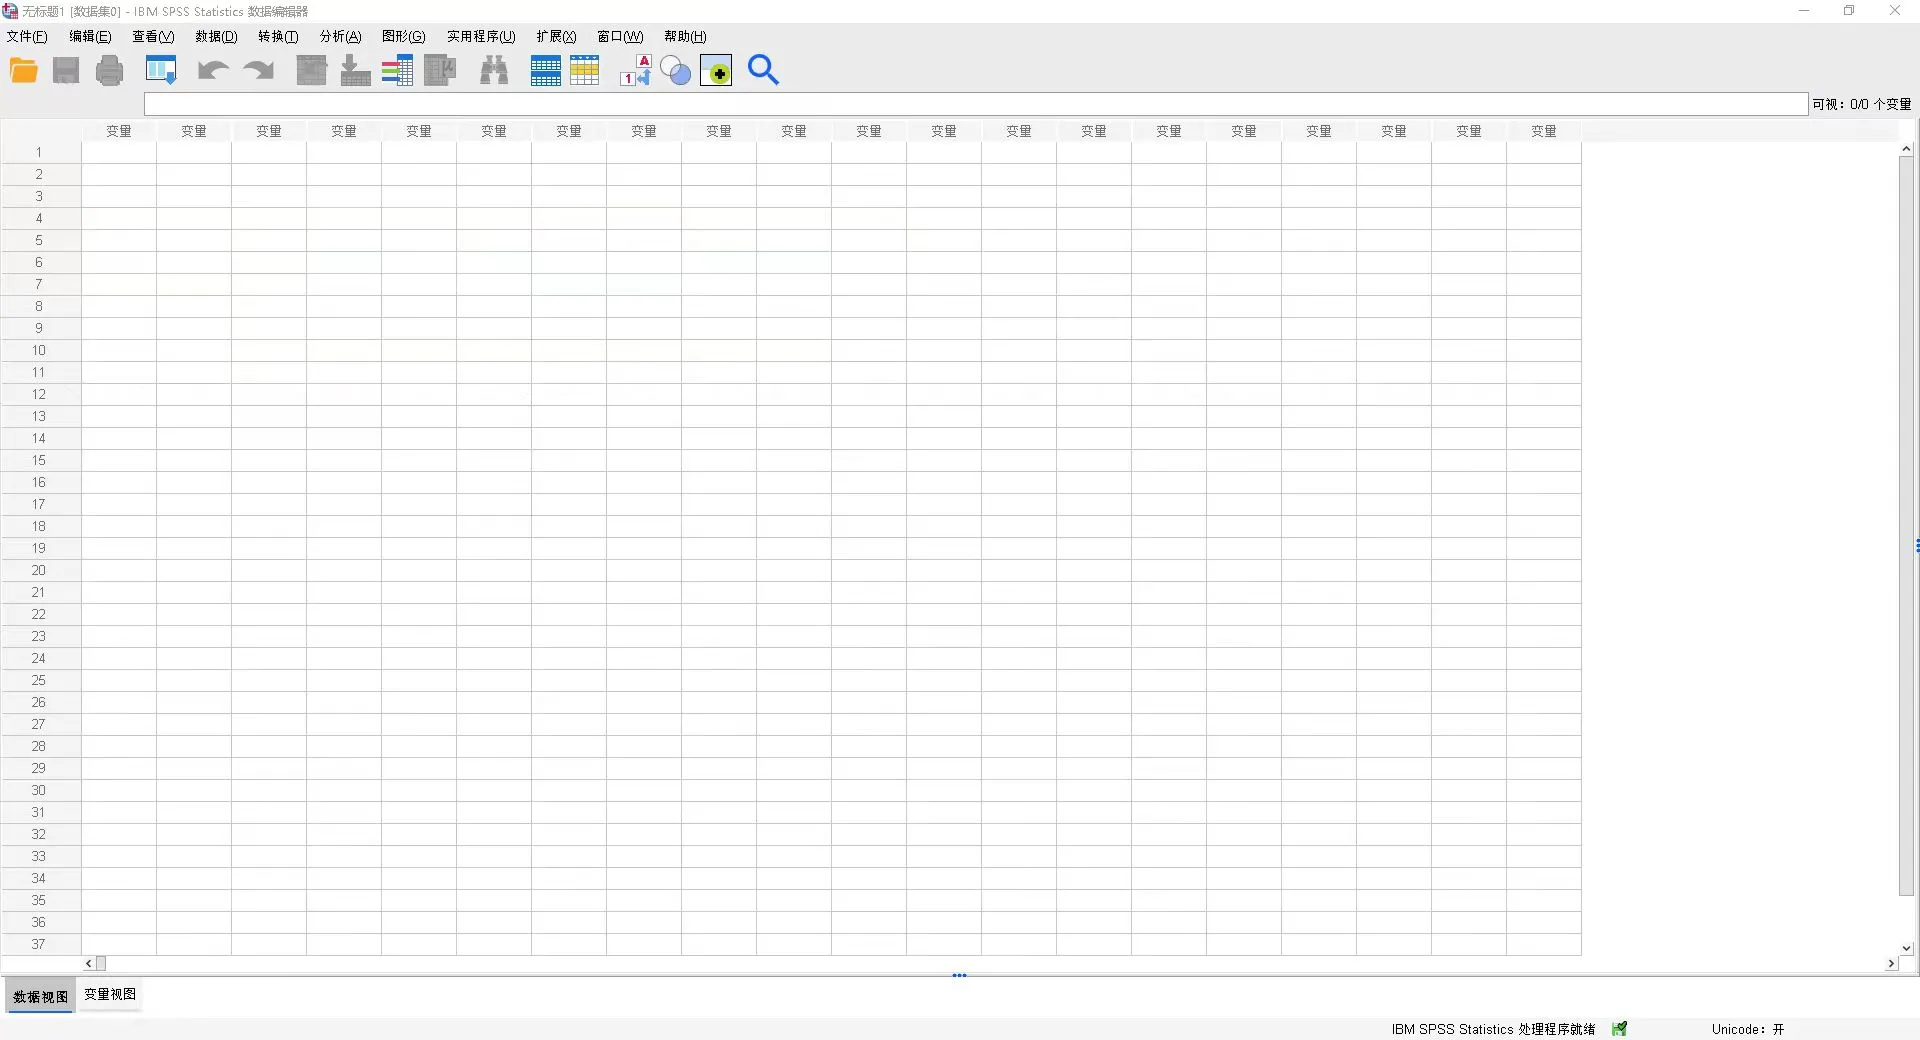Select row header 1
The width and height of the screenshot is (1920, 1040).
[x=40, y=152]
